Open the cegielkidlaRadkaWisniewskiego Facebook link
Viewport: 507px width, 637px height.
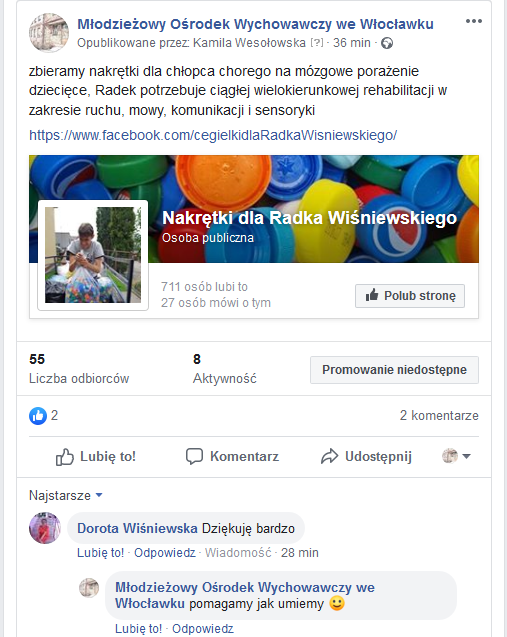(213, 135)
